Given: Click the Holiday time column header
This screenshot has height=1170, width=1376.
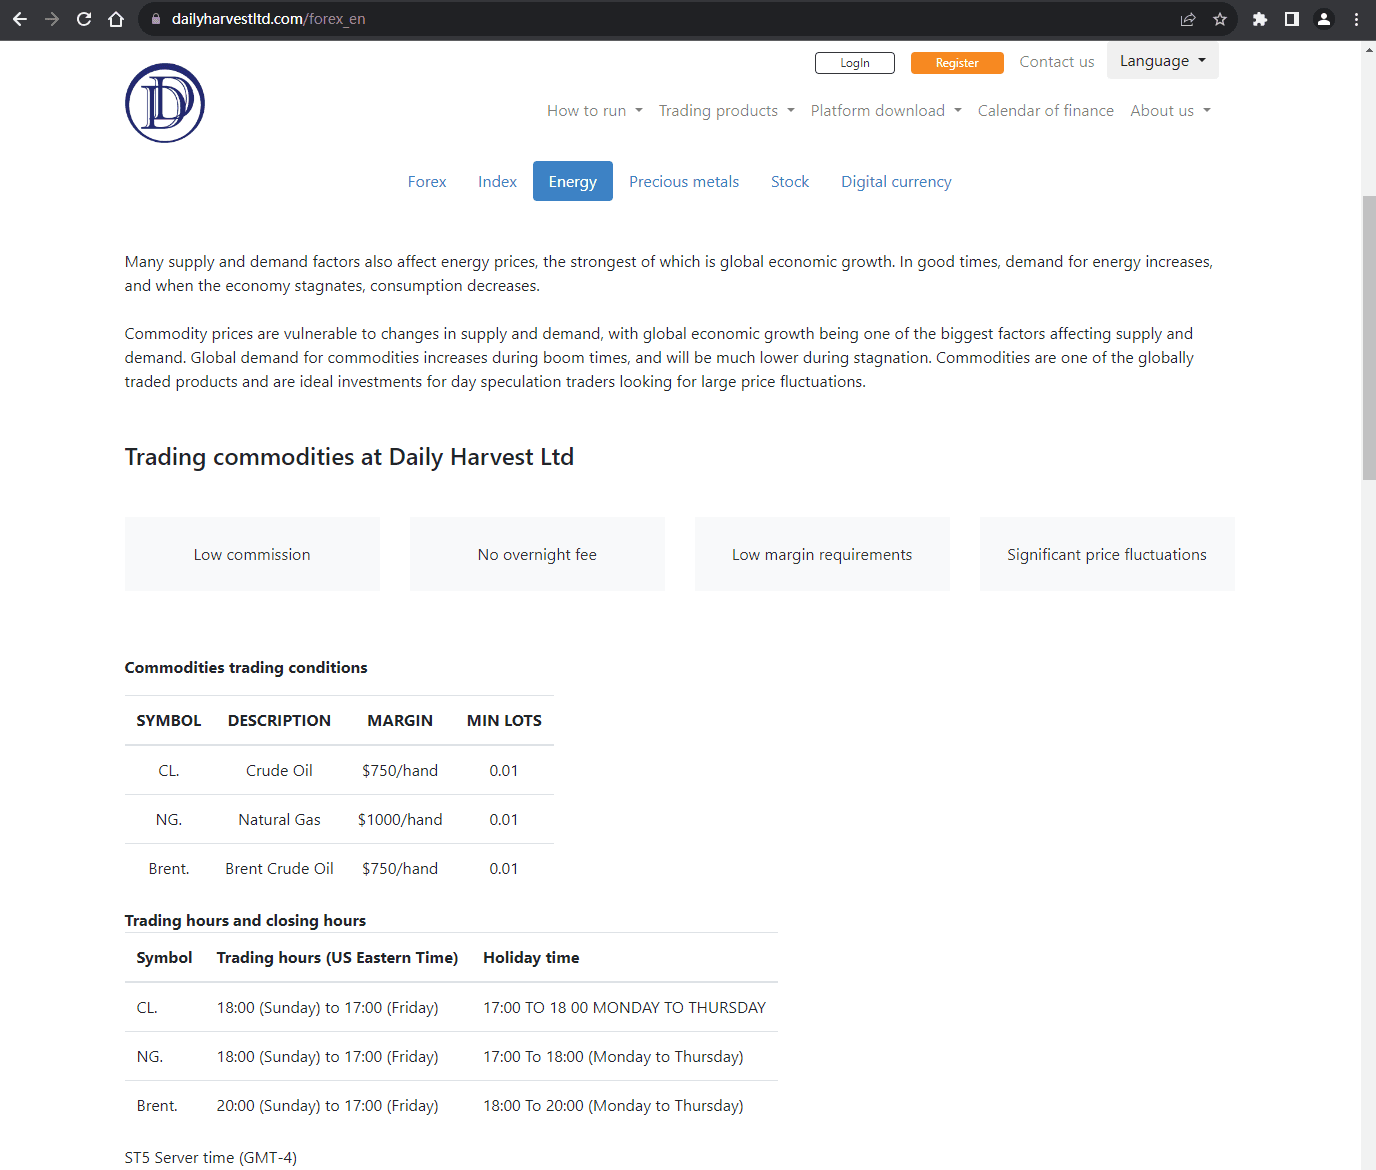Looking at the screenshot, I should coord(531,958).
